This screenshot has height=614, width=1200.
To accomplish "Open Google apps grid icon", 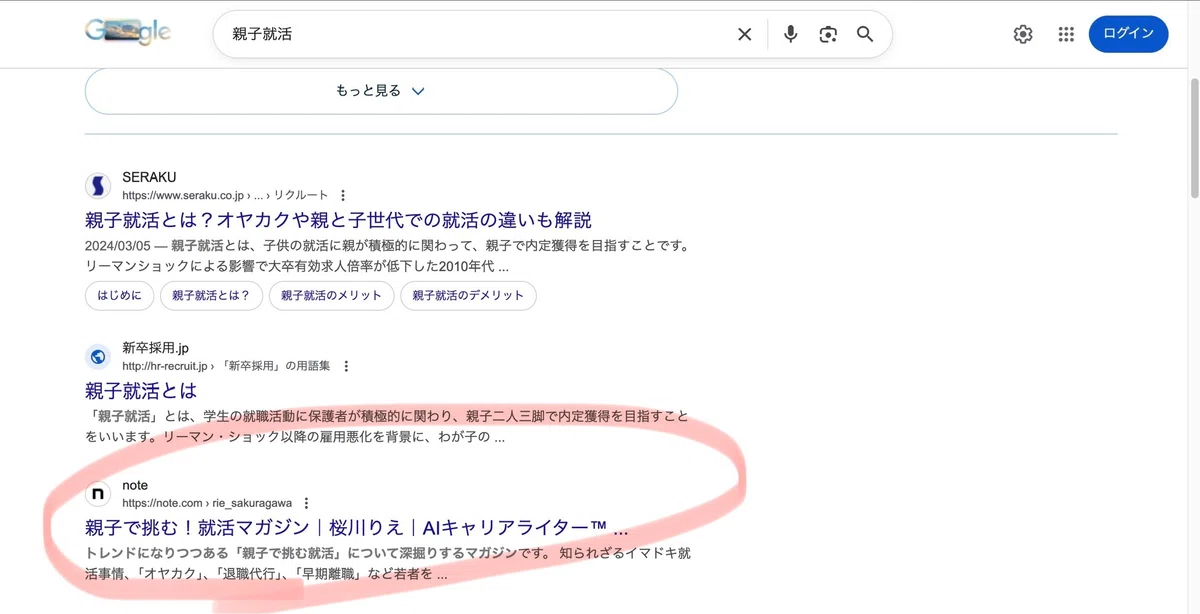I will tap(1066, 34).
